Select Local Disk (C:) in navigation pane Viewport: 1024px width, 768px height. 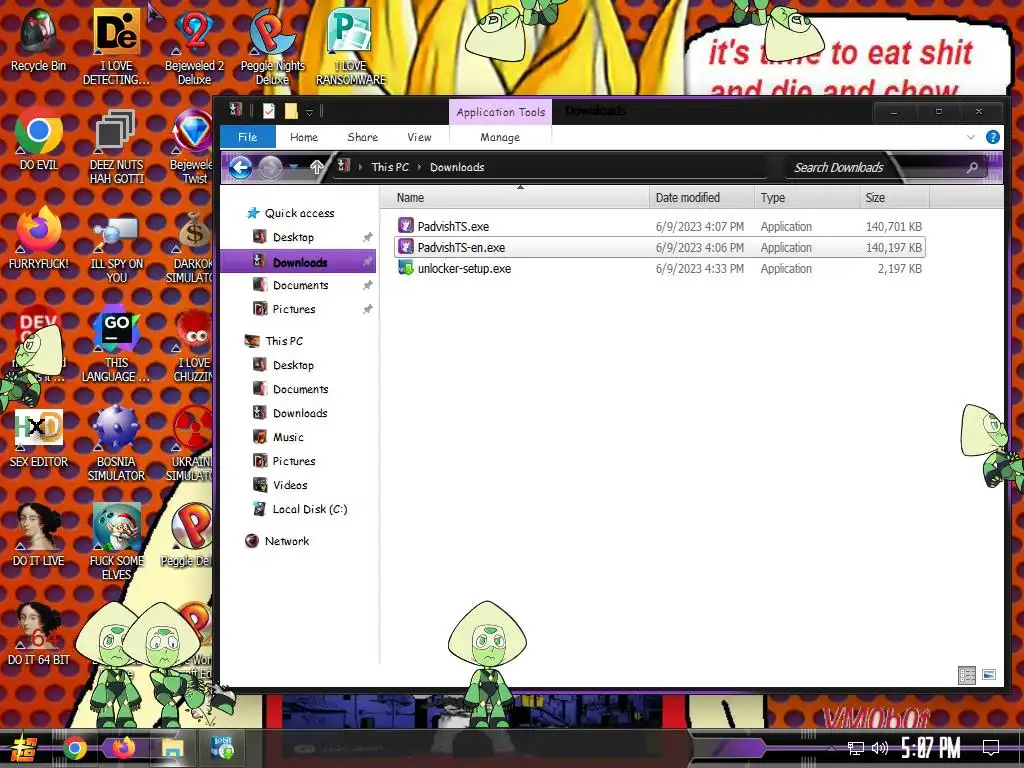coord(310,509)
